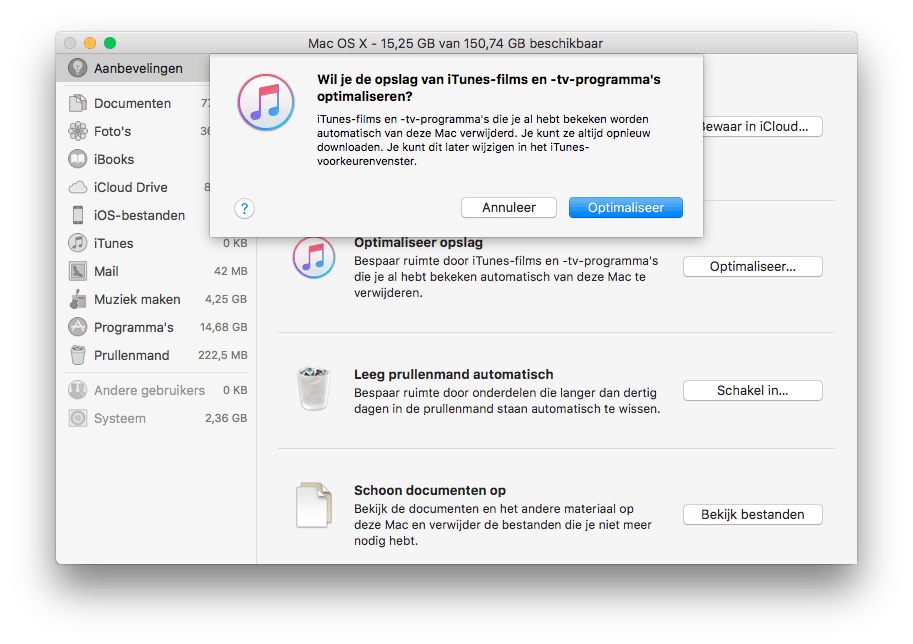Select the iOS-bestanden category label
The width and height of the screenshot is (913, 644).
click(x=140, y=215)
